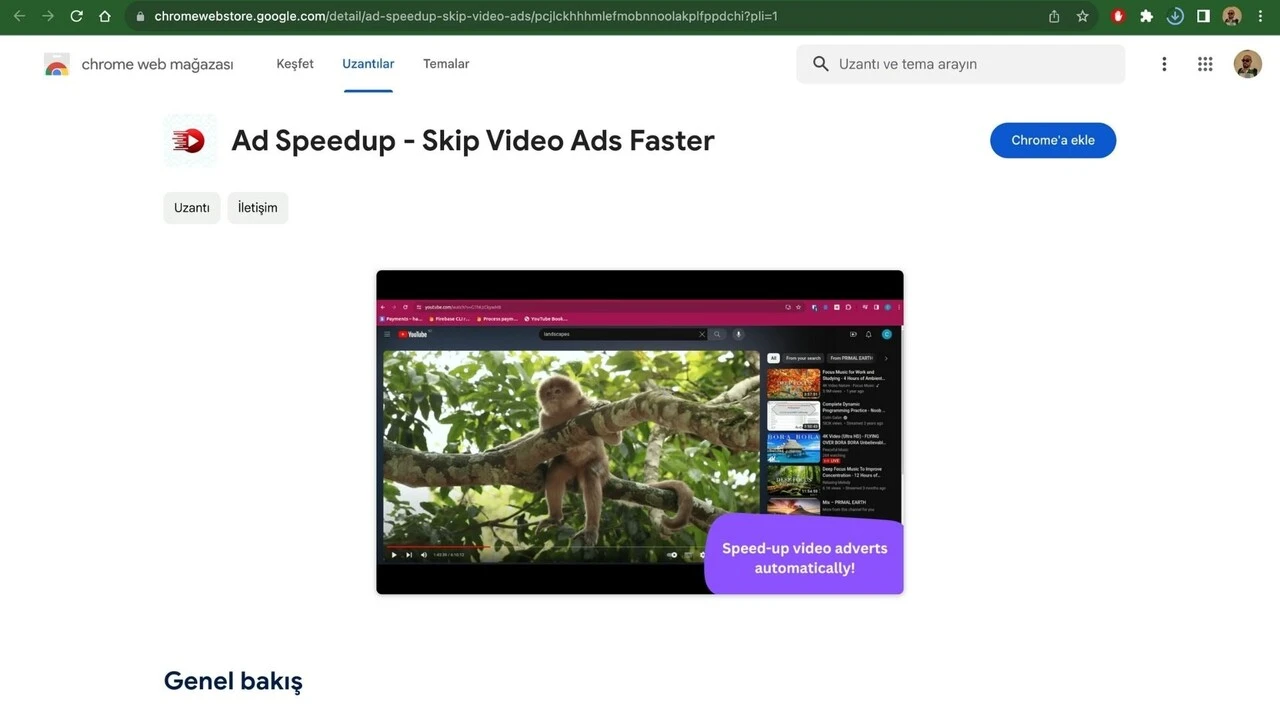Viewport: 1280px width, 720px height.
Task: Open the dark mode extension icon
Action: coord(1175,16)
